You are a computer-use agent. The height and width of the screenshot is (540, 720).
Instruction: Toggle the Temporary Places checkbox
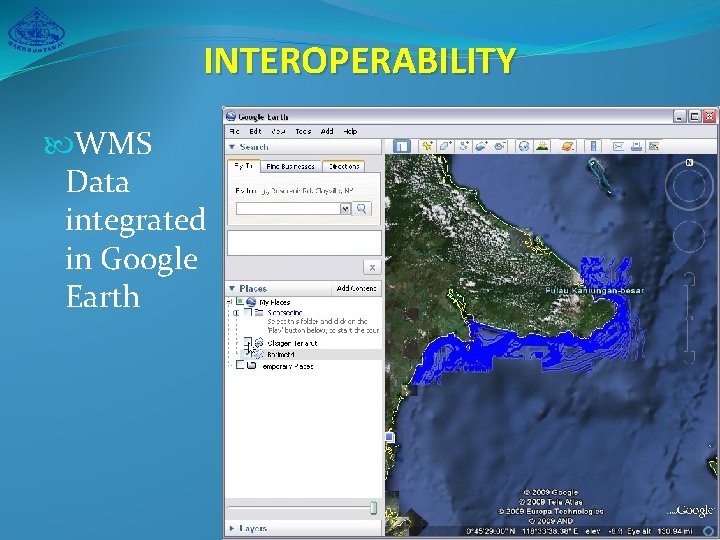pyautogui.click(x=240, y=366)
